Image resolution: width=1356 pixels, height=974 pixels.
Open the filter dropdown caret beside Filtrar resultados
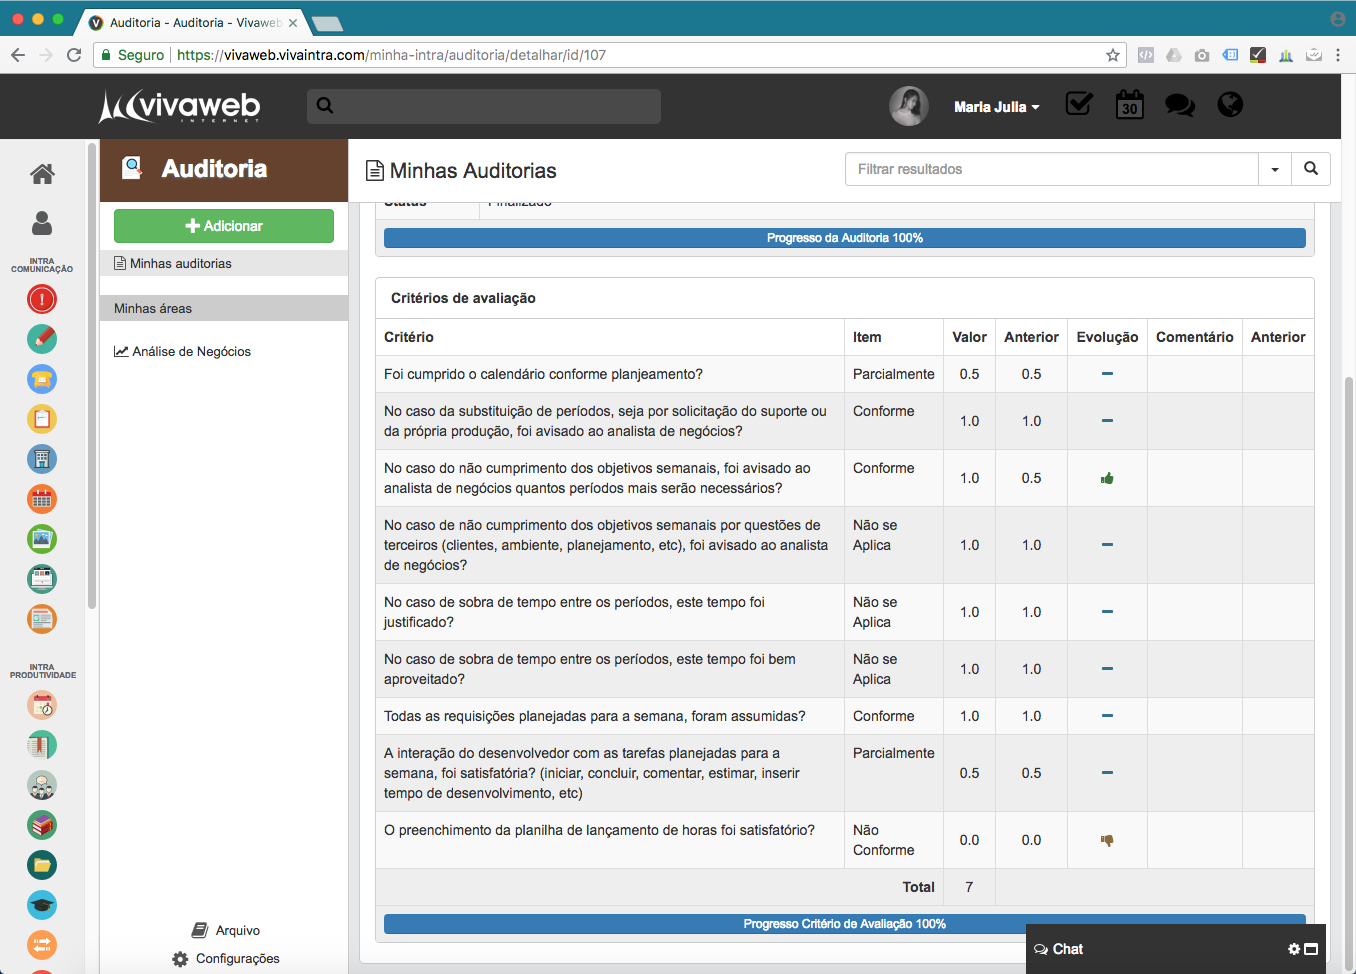(1274, 170)
